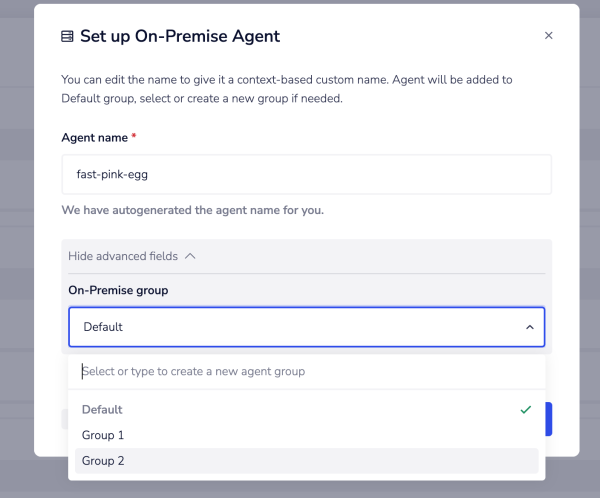Choose Group 1 from the agent group list
Screen dimensions: 600x498
(103, 435)
